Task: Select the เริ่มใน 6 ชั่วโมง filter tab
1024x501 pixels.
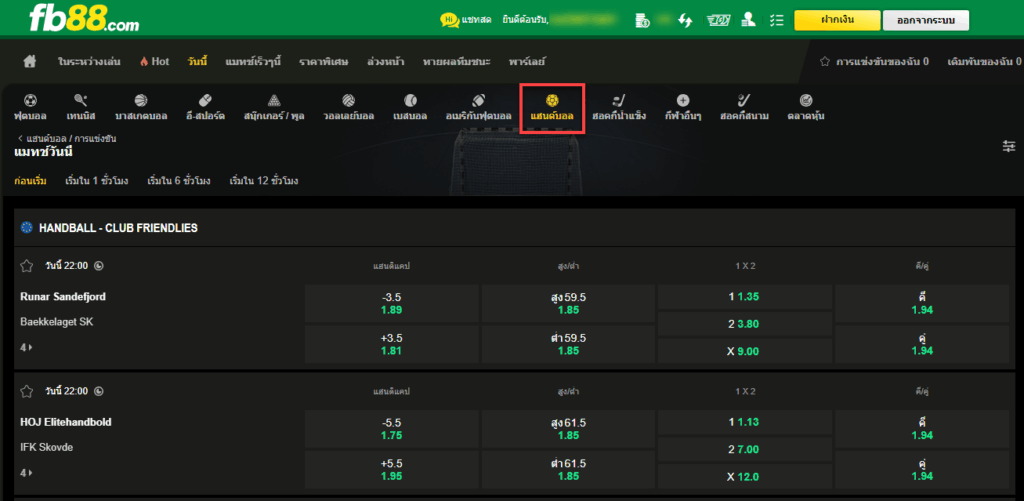Action: click(x=179, y=180)
